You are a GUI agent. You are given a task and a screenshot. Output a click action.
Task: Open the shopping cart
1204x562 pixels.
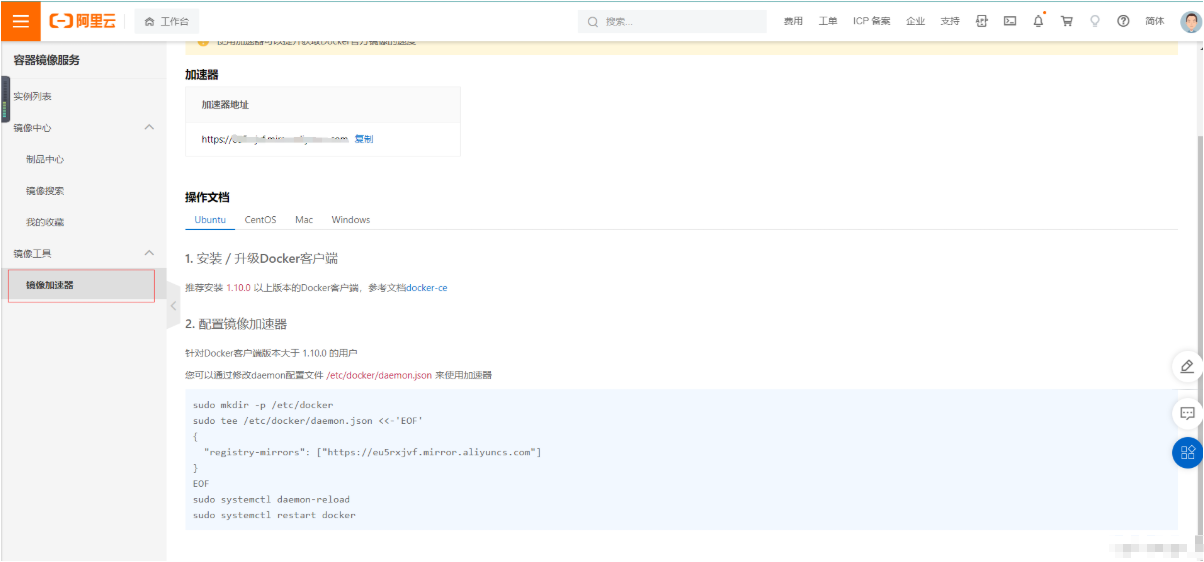tap(1067, 21)
